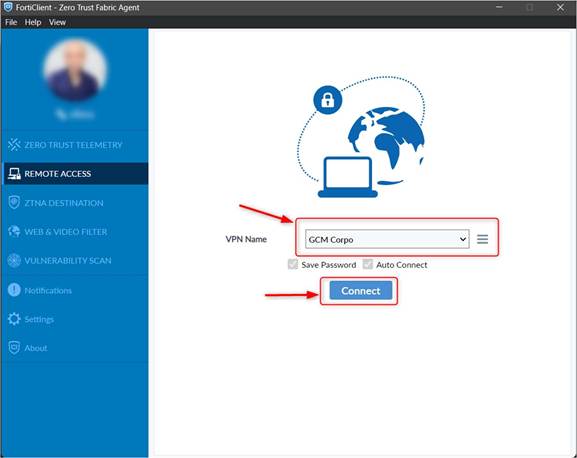Open the Vulnerability Scan section
Screen dimensions: 577x458
75,260
